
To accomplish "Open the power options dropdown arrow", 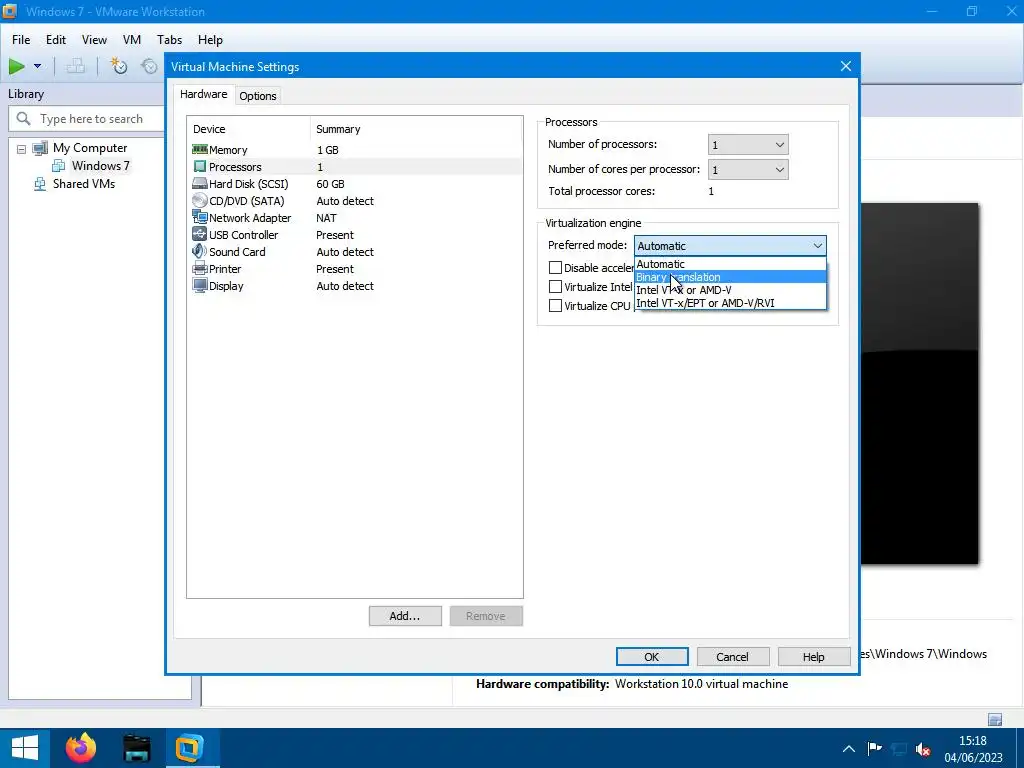I will 37,66.
